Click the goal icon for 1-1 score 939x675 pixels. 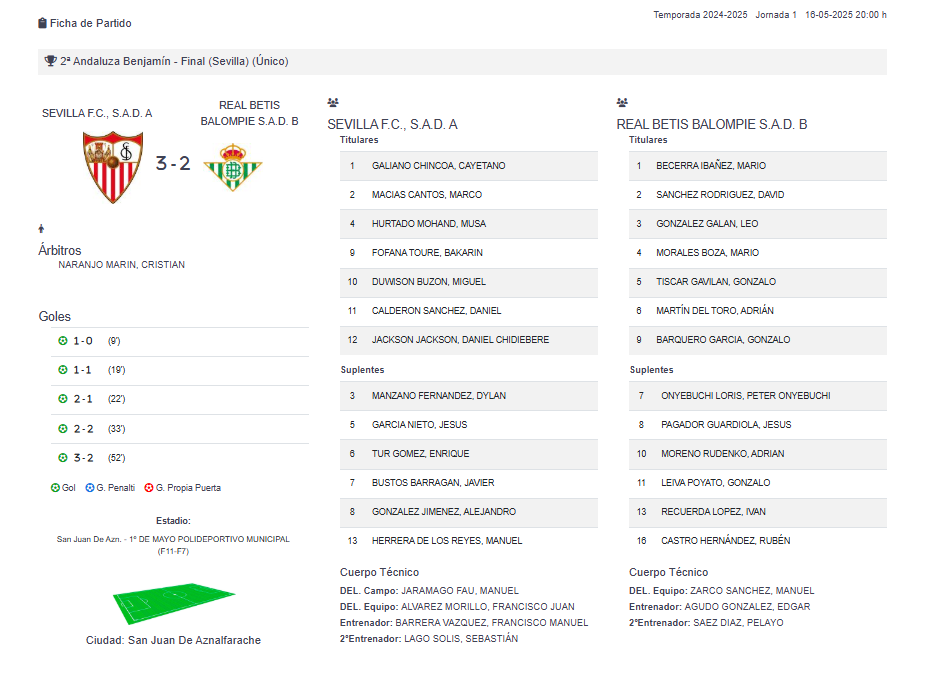click(x=63, y=370)
